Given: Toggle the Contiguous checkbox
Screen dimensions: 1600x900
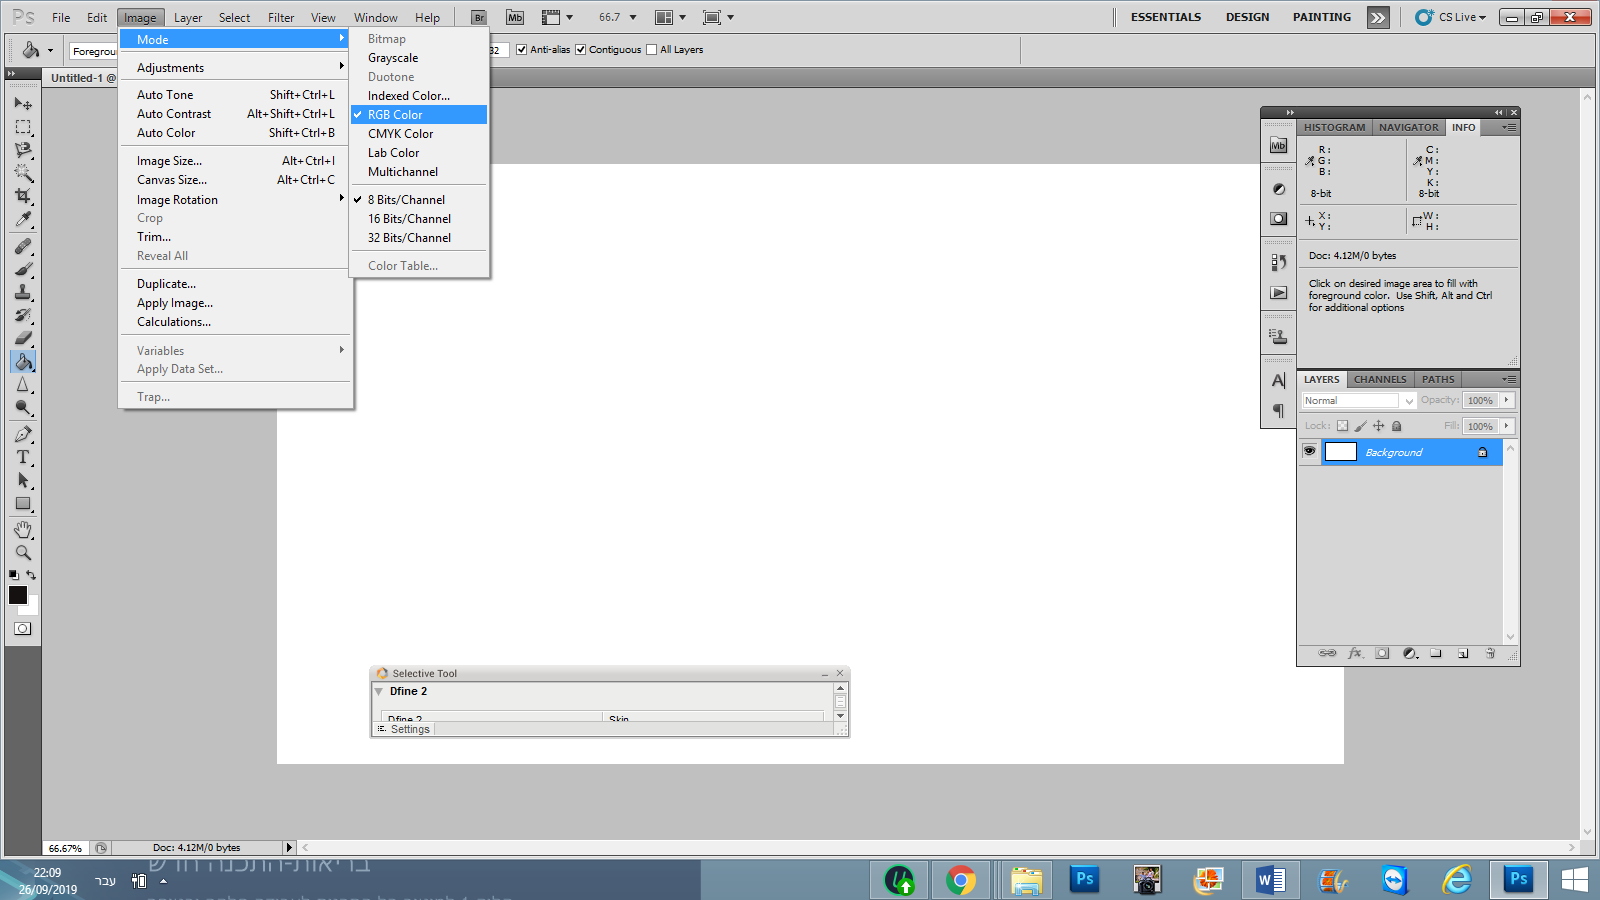Looking at the screenshot, I should pyautogui.click(x=580, y=50).
